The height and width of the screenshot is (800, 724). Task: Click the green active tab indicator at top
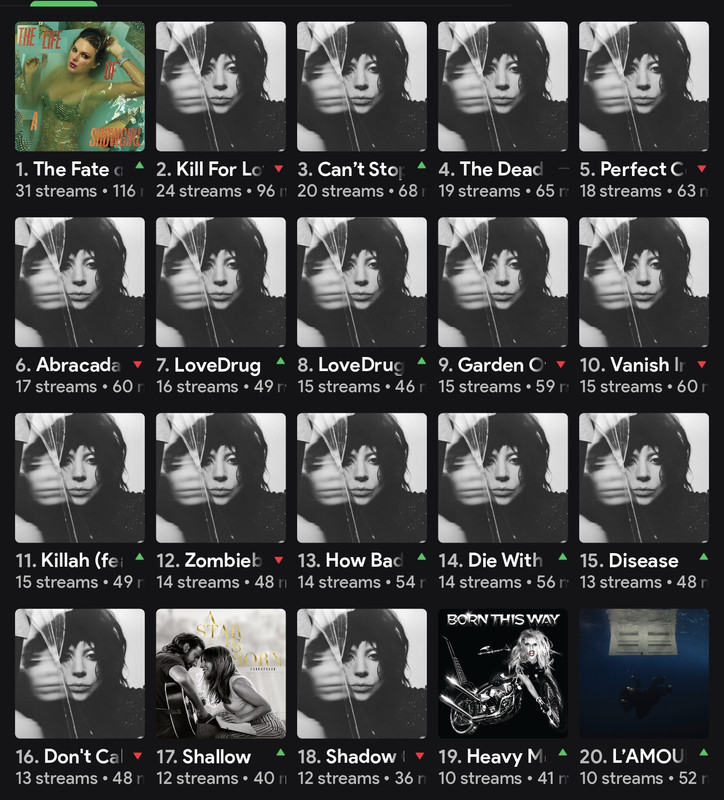click(x=64, y=4)
